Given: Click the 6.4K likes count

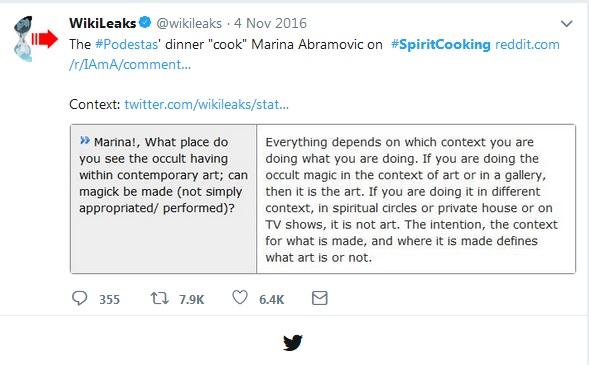Looking at the screenshot, I should pyautogui.click(x=272, y=300).
